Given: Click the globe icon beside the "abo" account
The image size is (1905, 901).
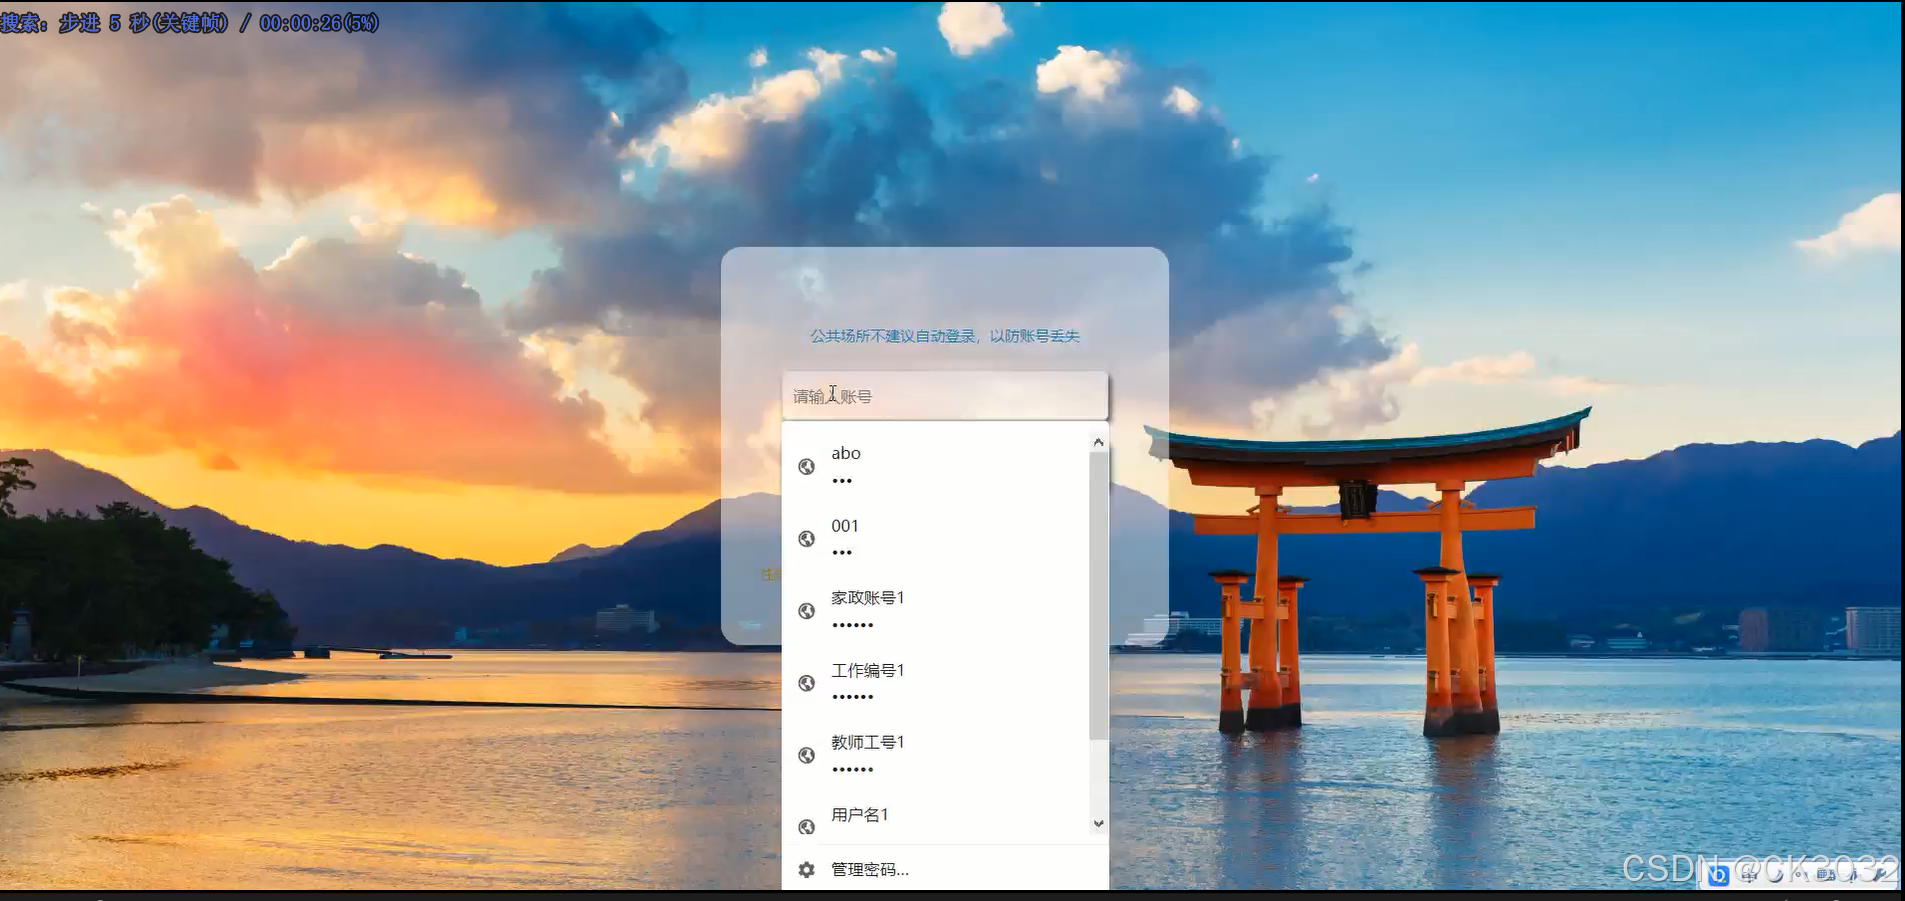Looking at the screenshot, I should tap(808, 466).
